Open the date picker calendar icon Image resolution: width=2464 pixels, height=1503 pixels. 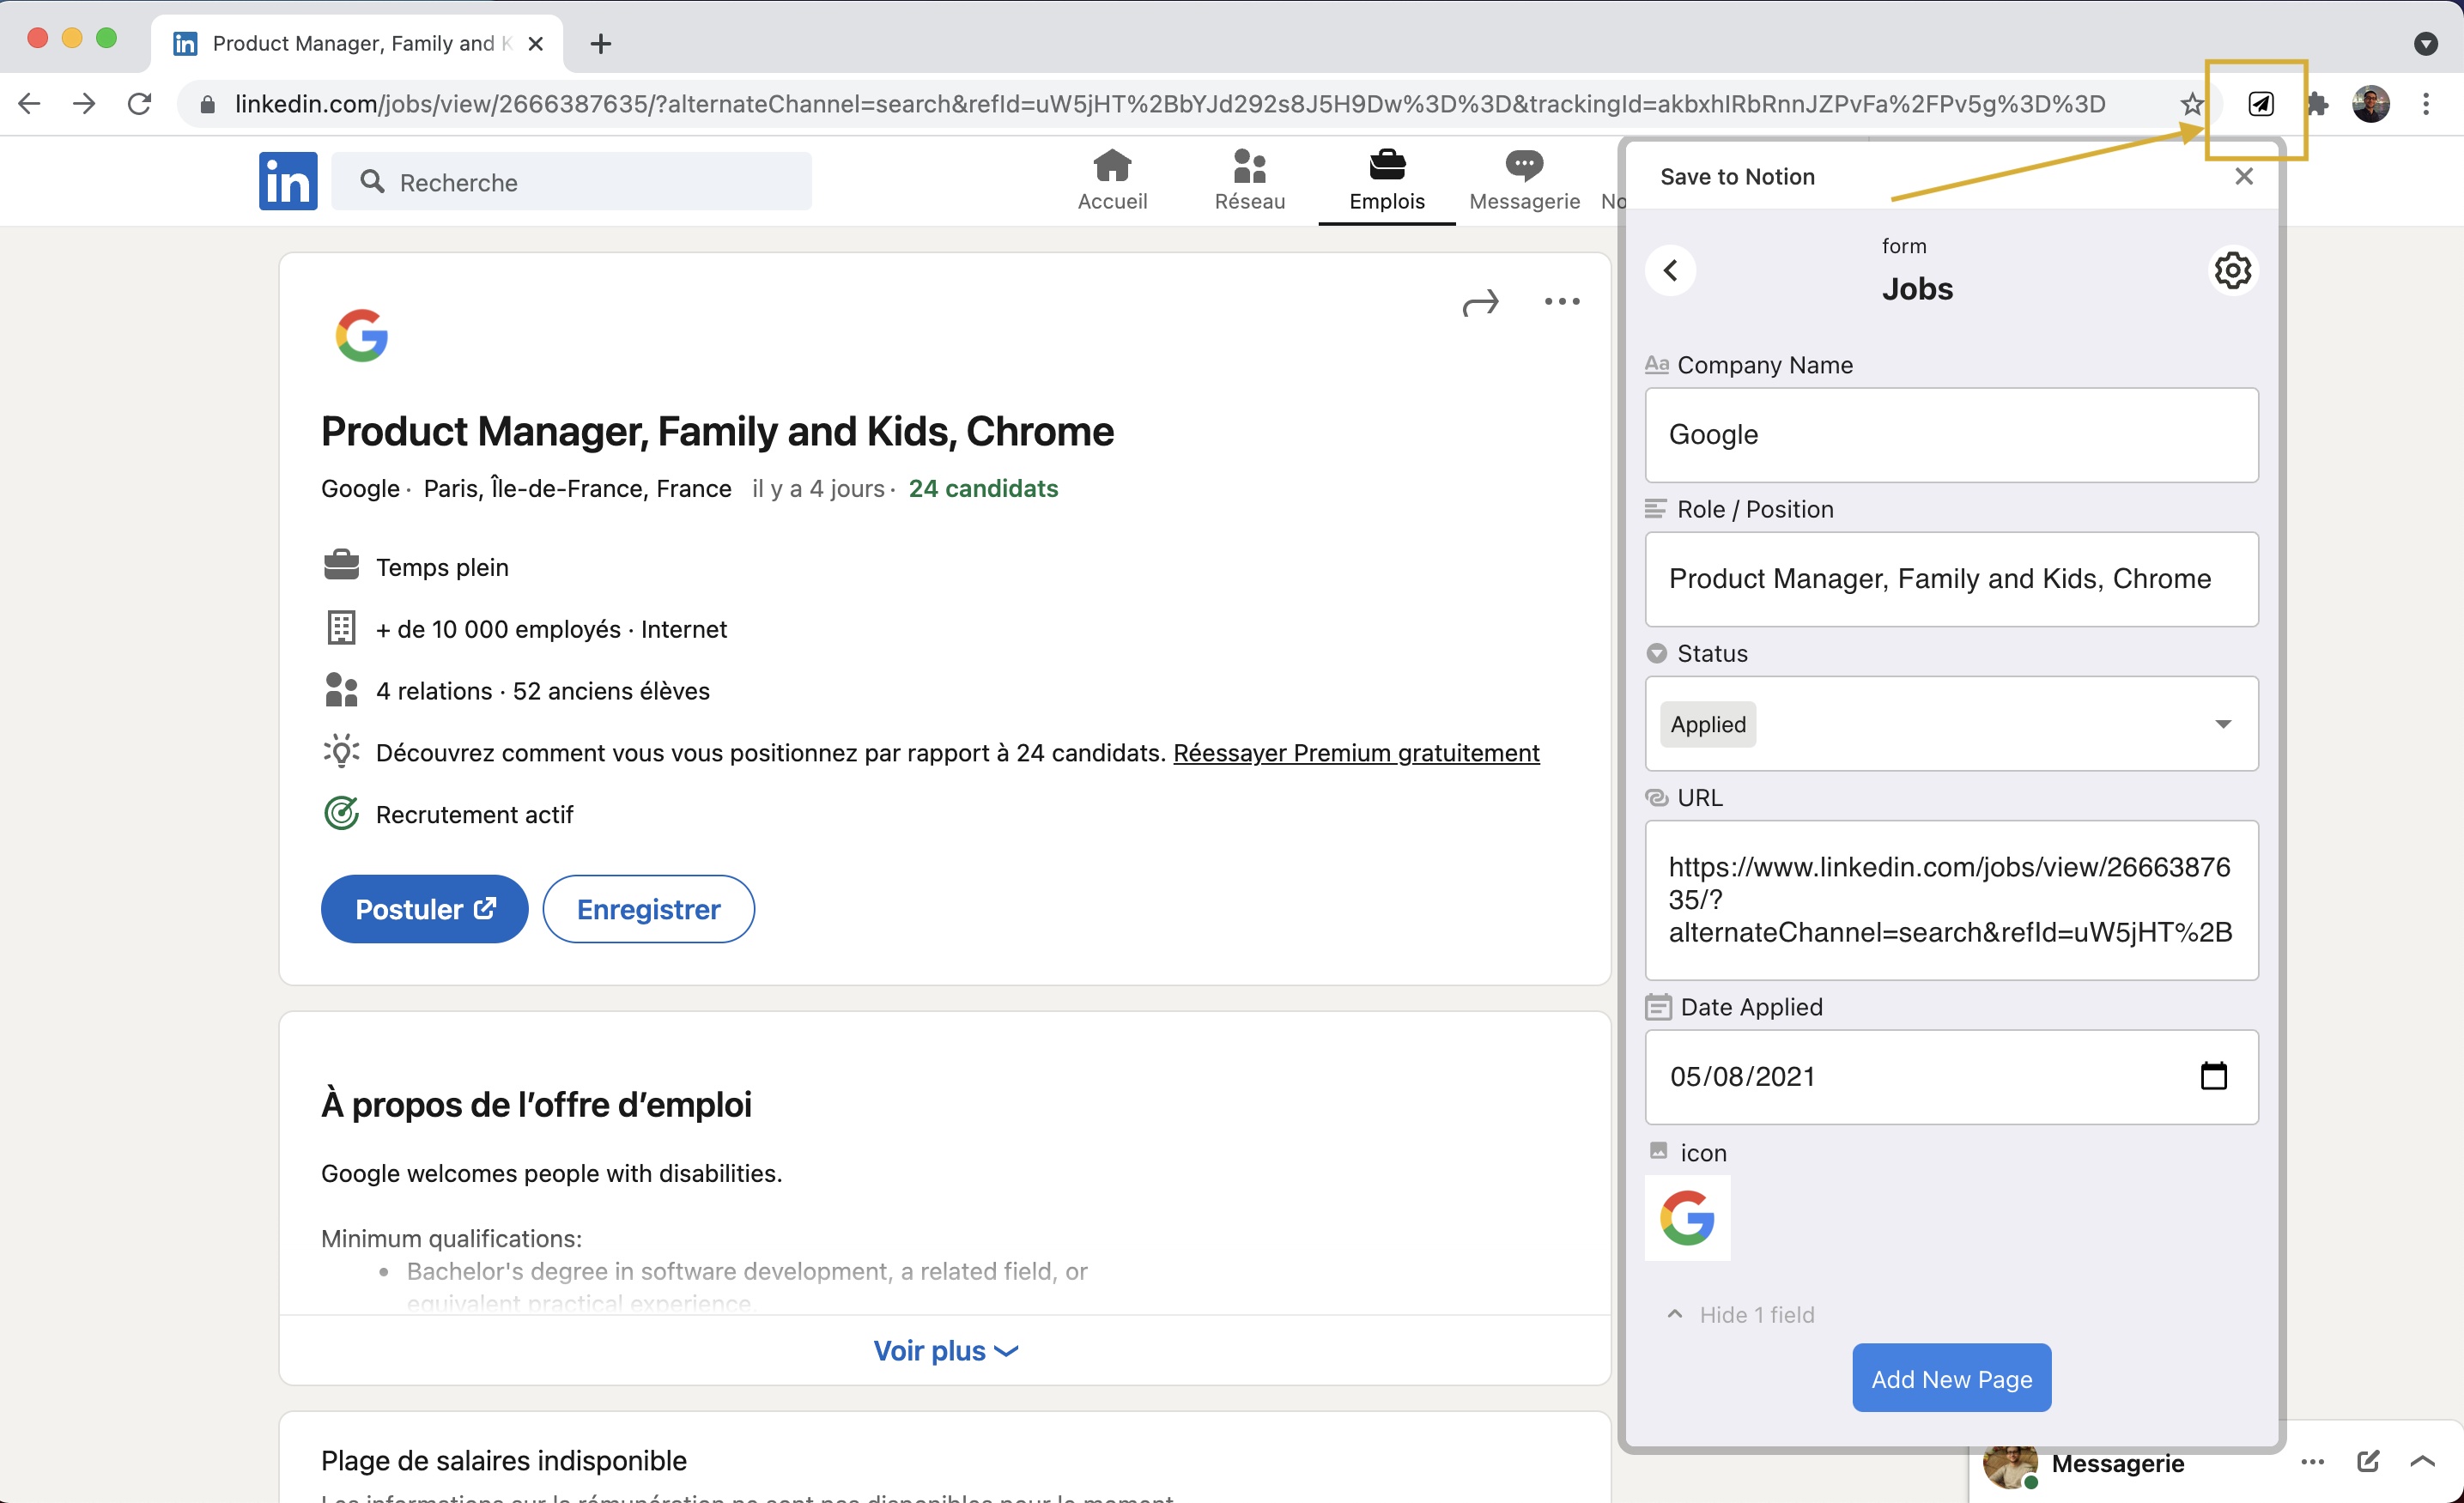pos(2214,1076)
